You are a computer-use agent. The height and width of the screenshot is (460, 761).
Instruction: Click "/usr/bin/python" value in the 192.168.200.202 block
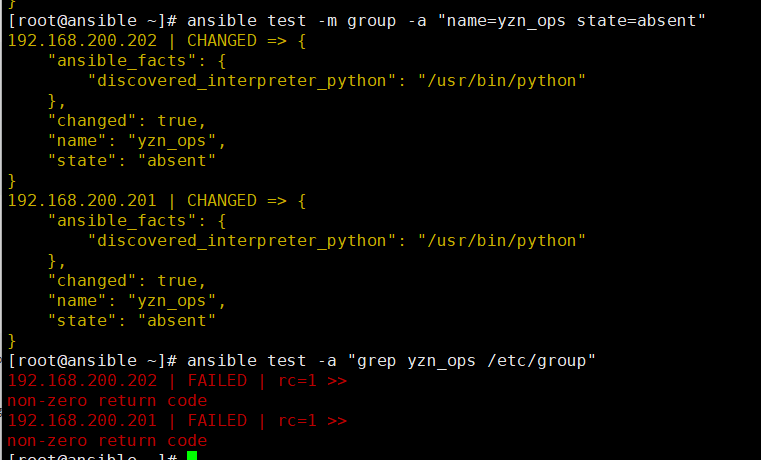point(502,81)
